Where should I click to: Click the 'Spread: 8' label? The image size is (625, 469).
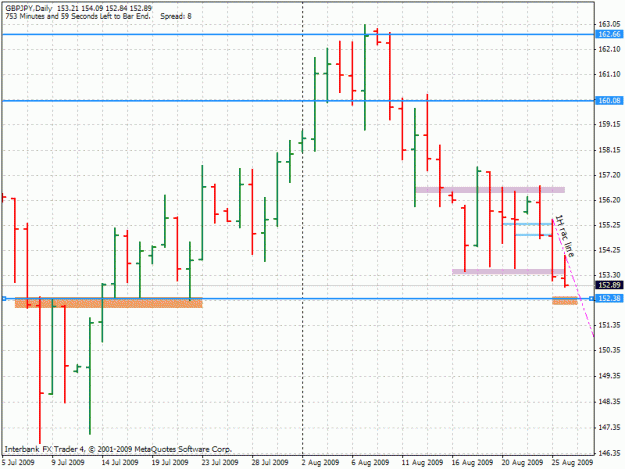[176, 16]
